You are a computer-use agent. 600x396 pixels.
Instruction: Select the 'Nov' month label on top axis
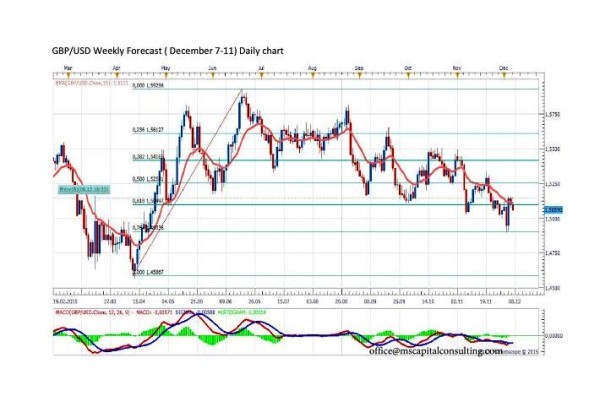(457, 68)
